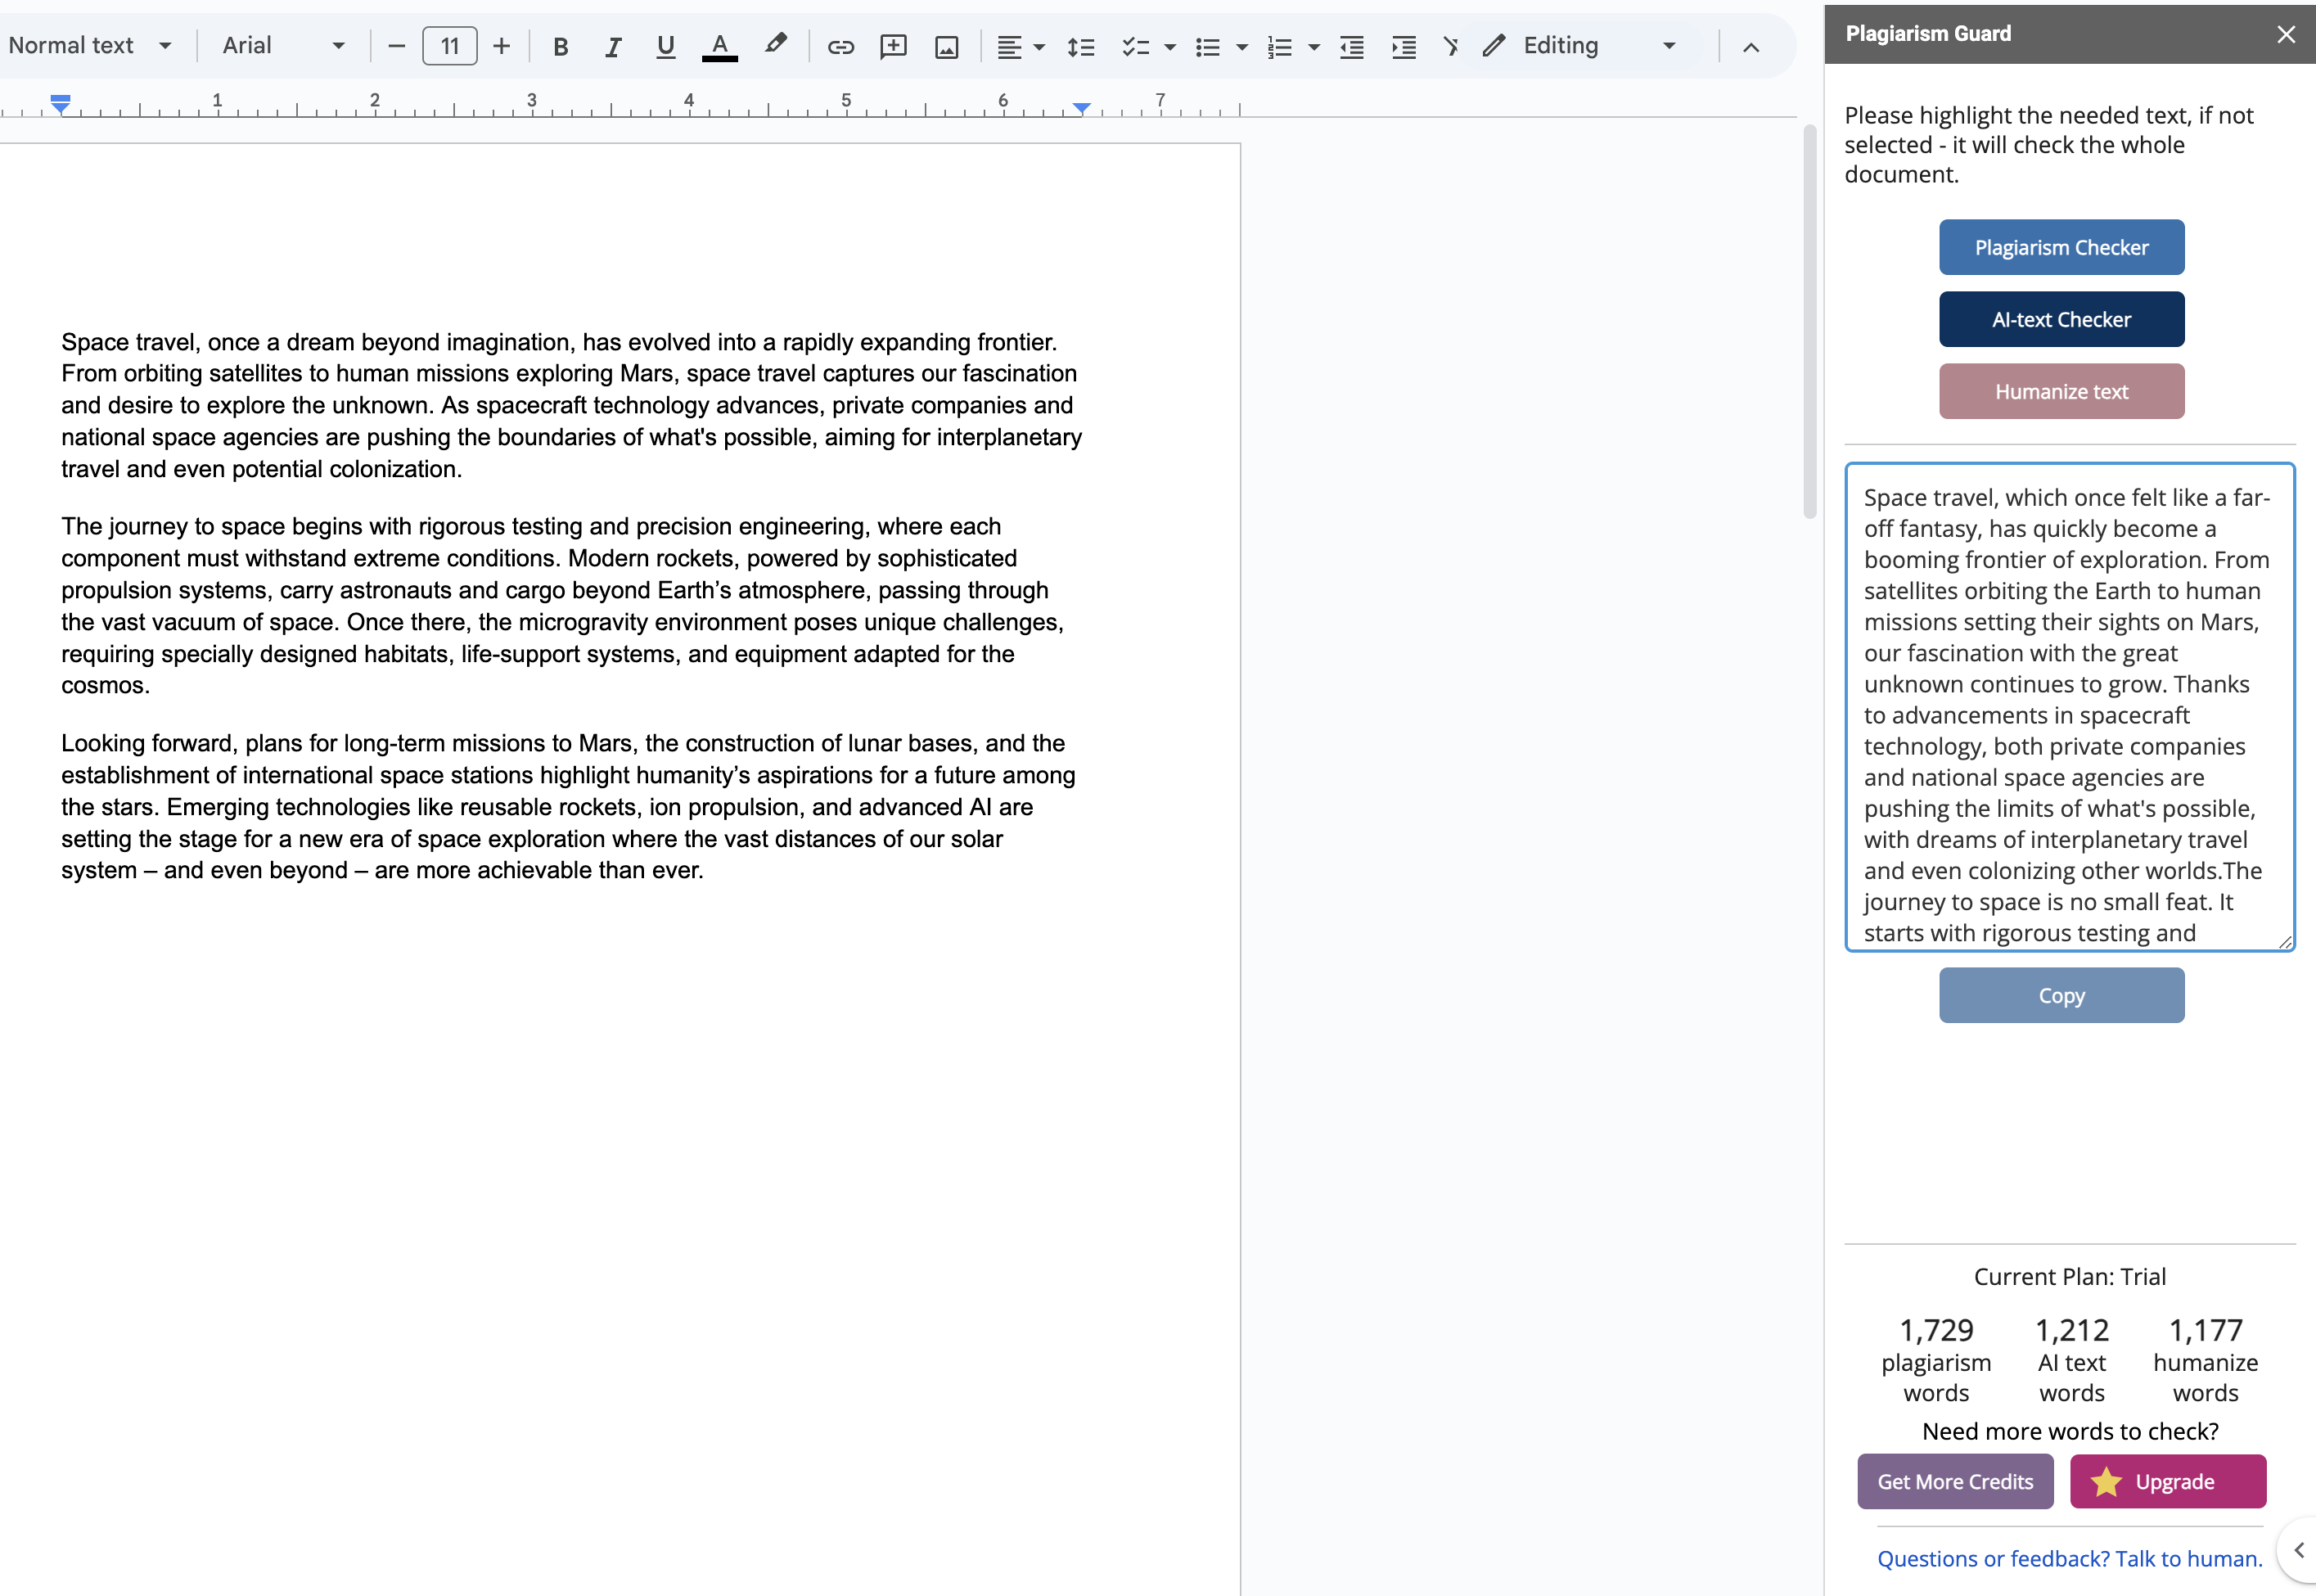Toggle italic formatting
The image size is (2316, 1596).
[x=613, y=46]
